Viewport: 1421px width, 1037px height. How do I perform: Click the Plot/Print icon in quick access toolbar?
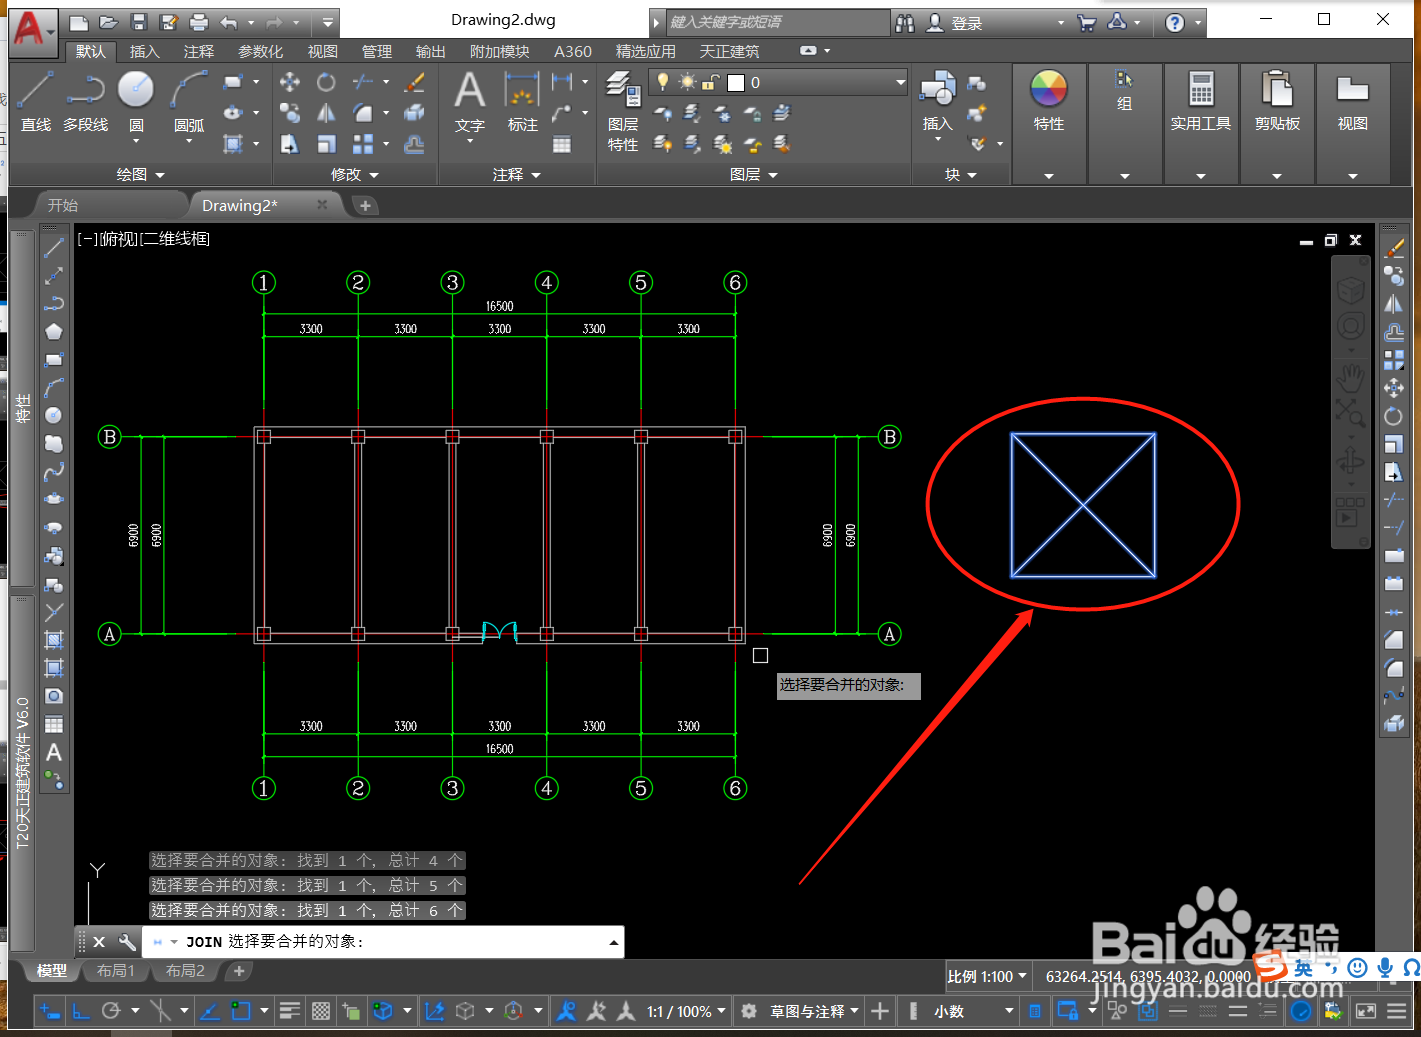[x=199, y=22]
